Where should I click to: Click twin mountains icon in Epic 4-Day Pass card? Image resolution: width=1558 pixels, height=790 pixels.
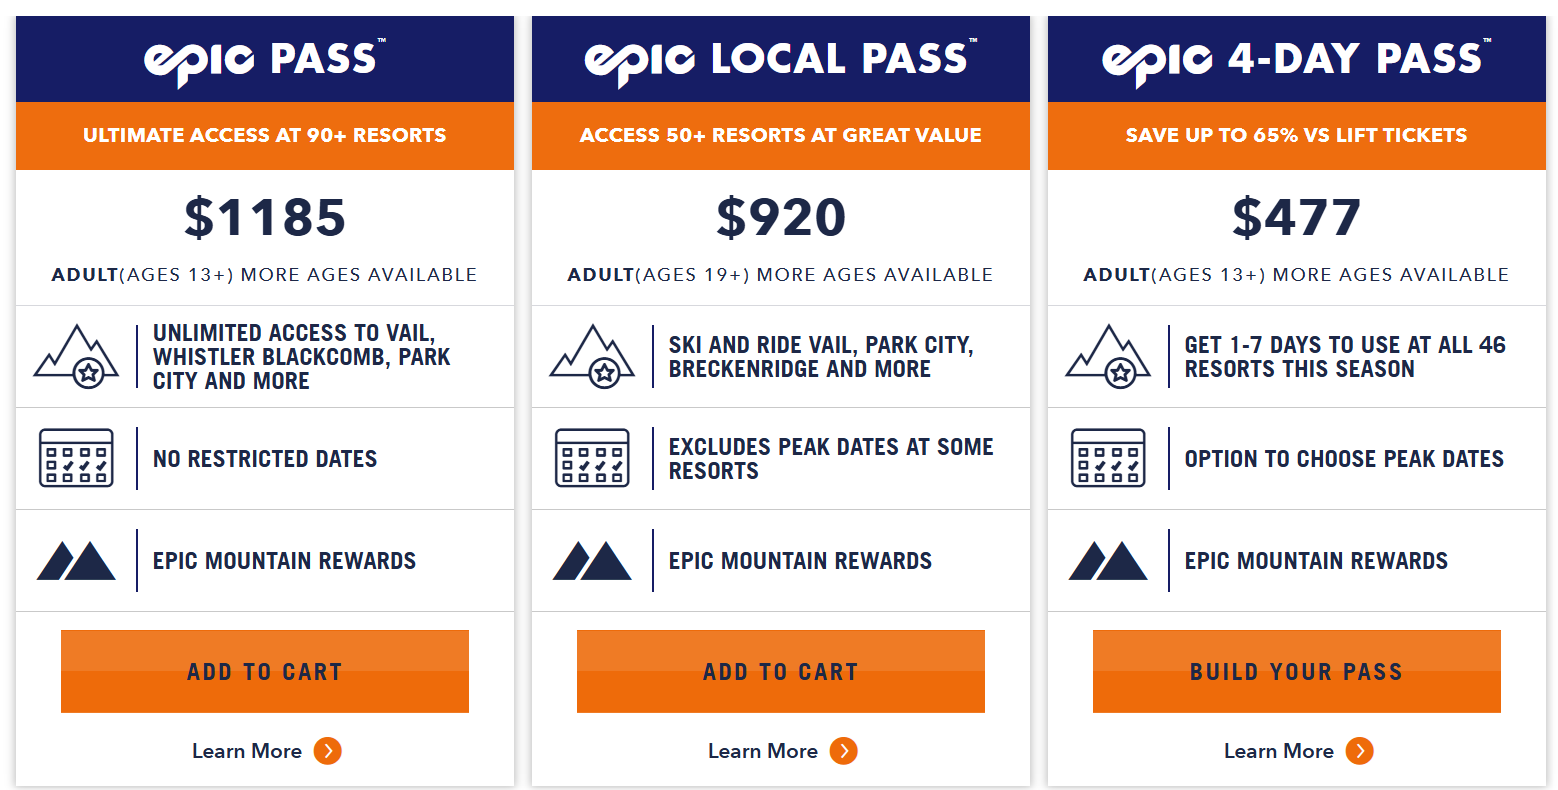(1108, 561)
